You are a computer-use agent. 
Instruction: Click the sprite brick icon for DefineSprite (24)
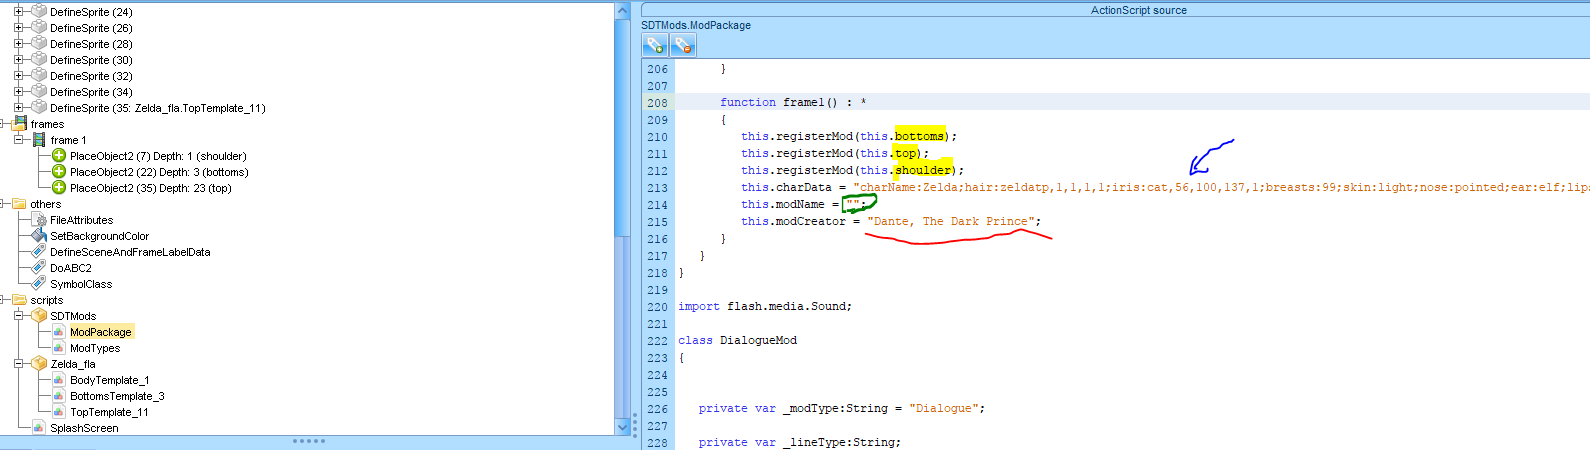[39, 12]
